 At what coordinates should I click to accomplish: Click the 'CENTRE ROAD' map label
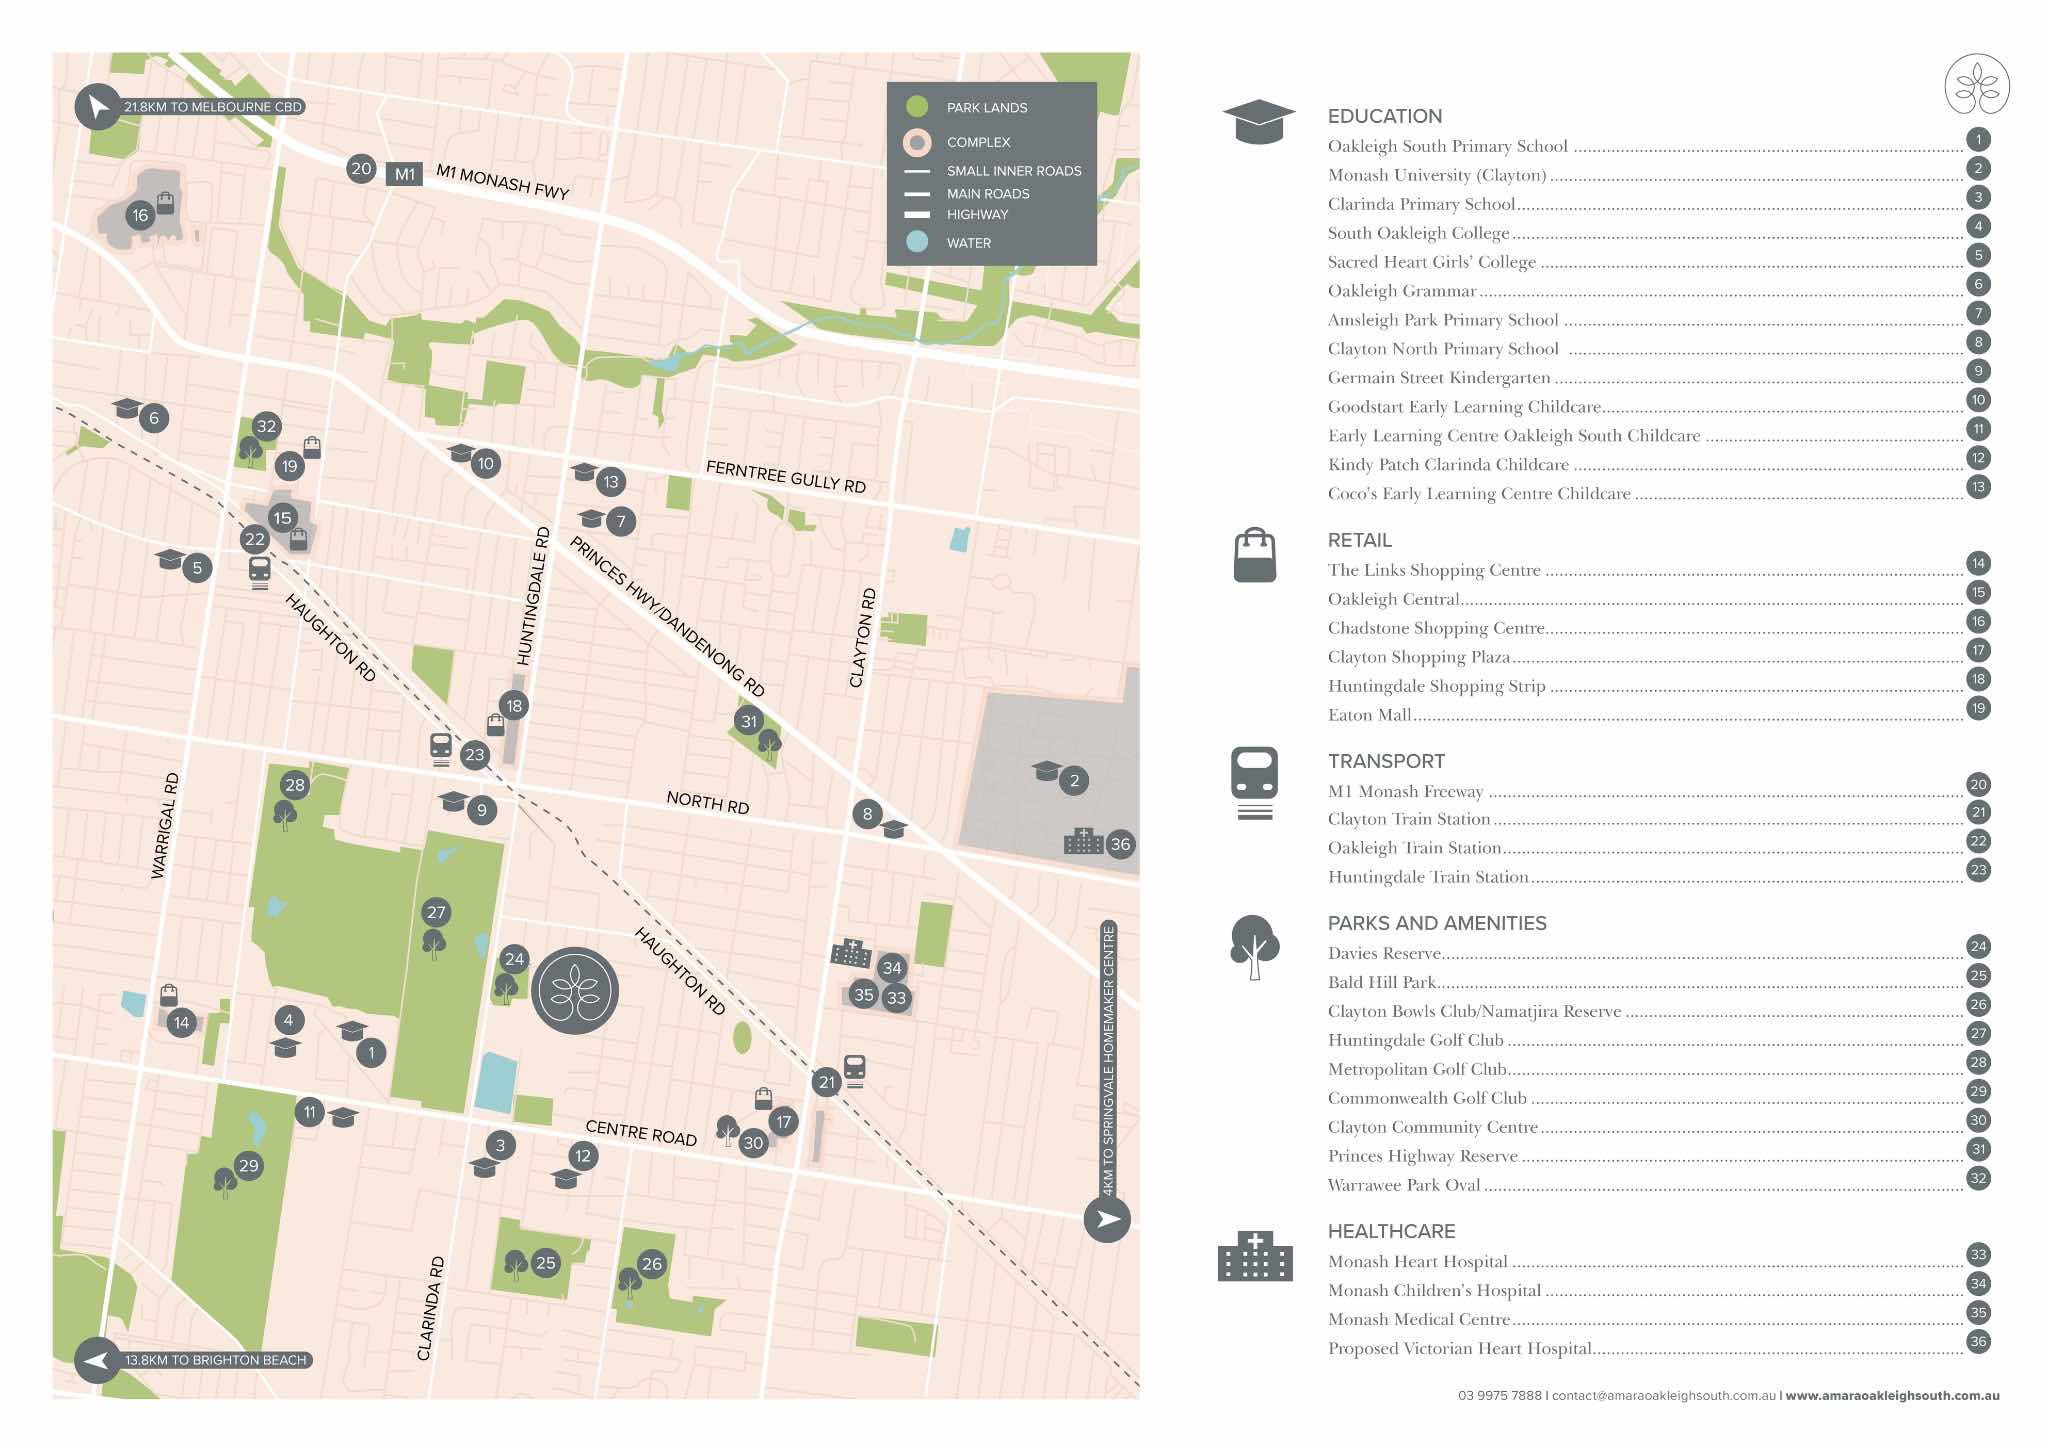click(641, 1133)
